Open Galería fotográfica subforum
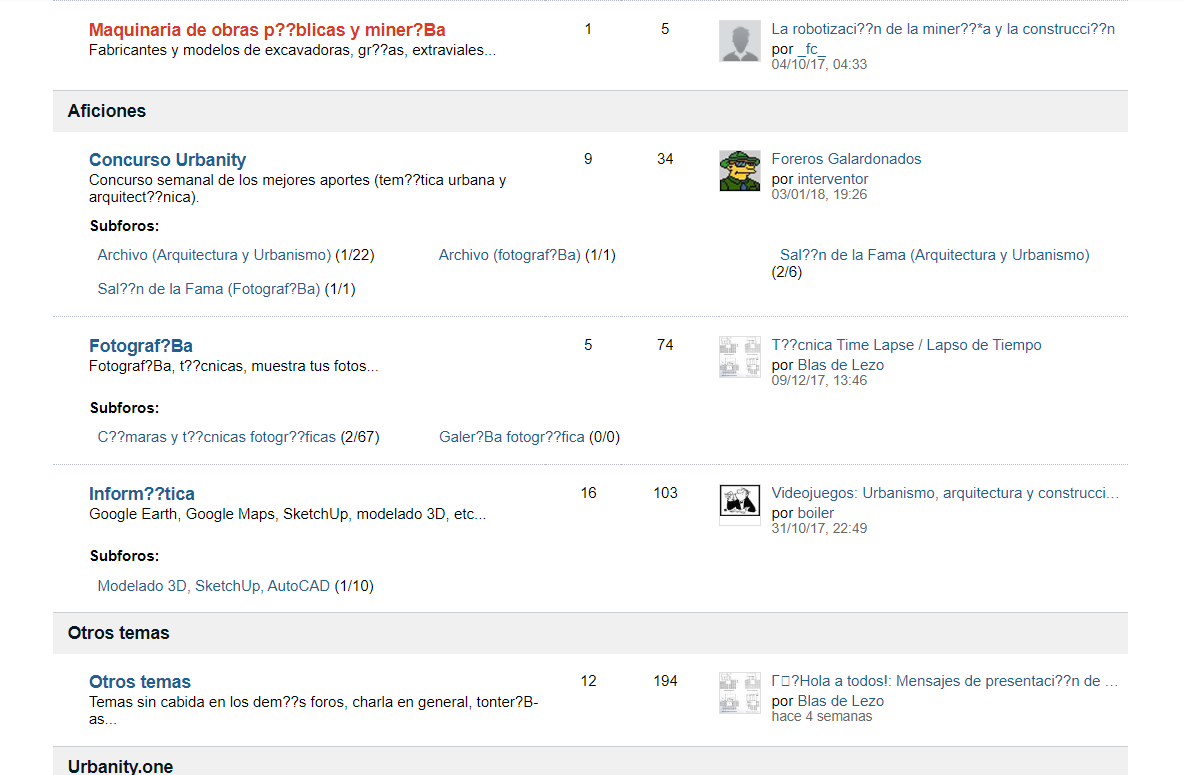 point(511,437)
